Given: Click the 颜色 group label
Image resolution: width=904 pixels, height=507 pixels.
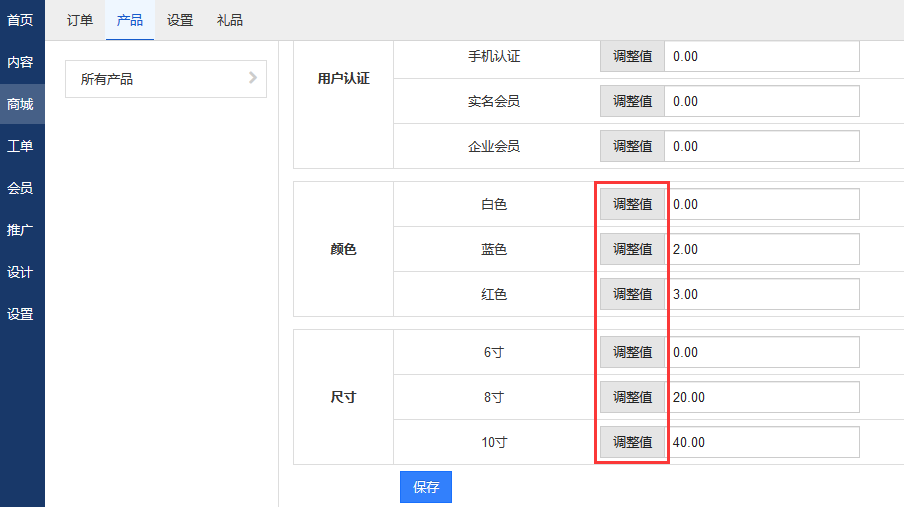Looking at the screenshot, I should click(x=344, y=249).
